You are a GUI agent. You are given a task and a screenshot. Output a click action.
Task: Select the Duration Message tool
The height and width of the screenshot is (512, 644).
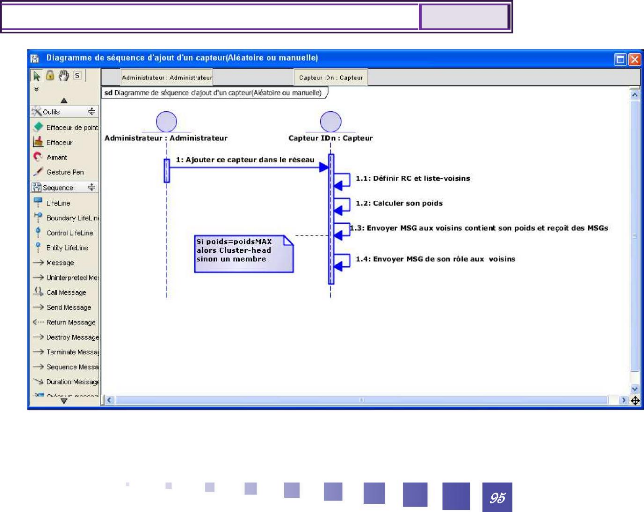[x=66, y=382]
